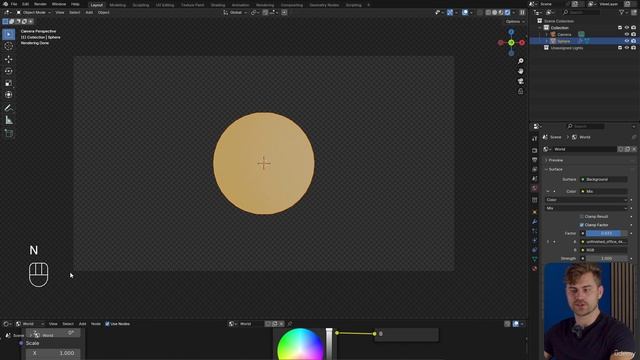
Task: Open Object Mode dropdown
Action: coord(33,13)
